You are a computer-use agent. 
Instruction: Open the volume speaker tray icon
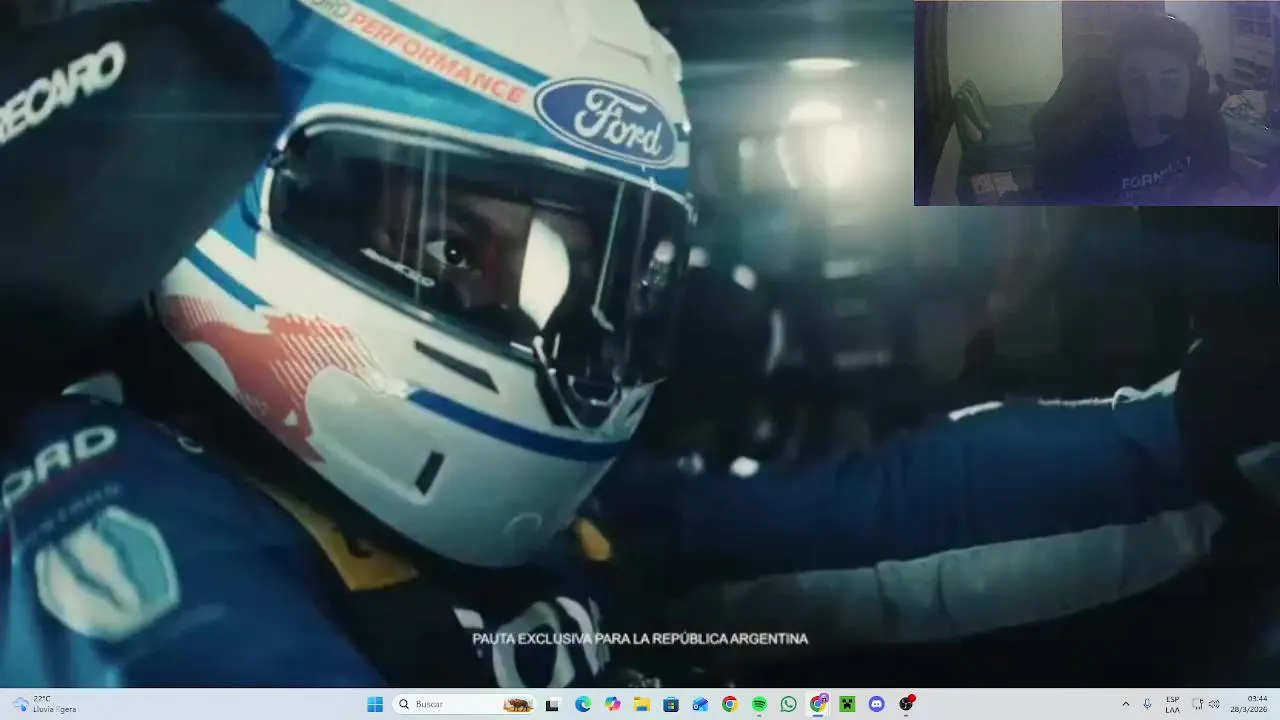pos(1214,704)
